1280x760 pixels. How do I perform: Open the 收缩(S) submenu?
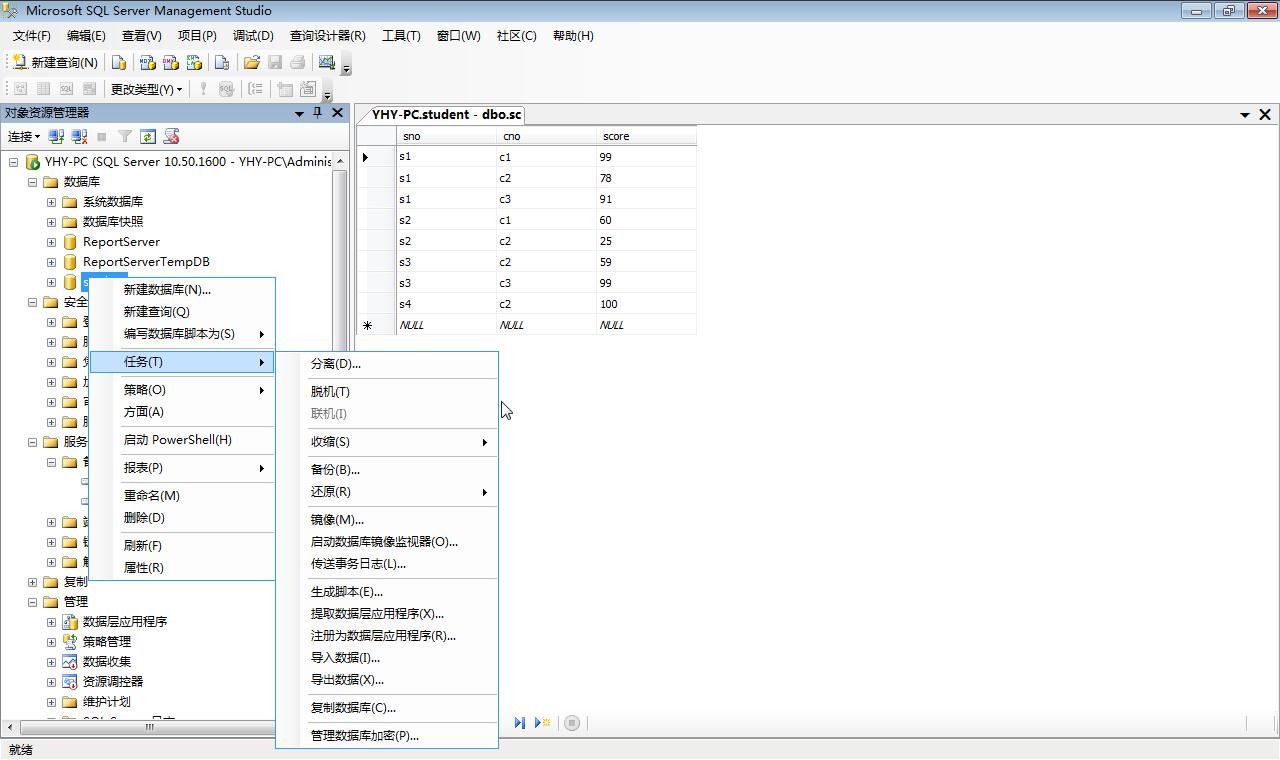(387, 442)
